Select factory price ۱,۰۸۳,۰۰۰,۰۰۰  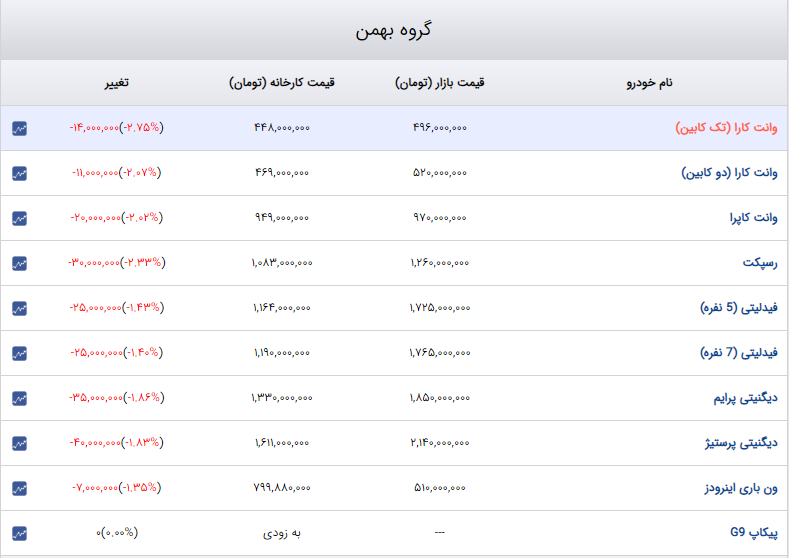coord(282,263)
